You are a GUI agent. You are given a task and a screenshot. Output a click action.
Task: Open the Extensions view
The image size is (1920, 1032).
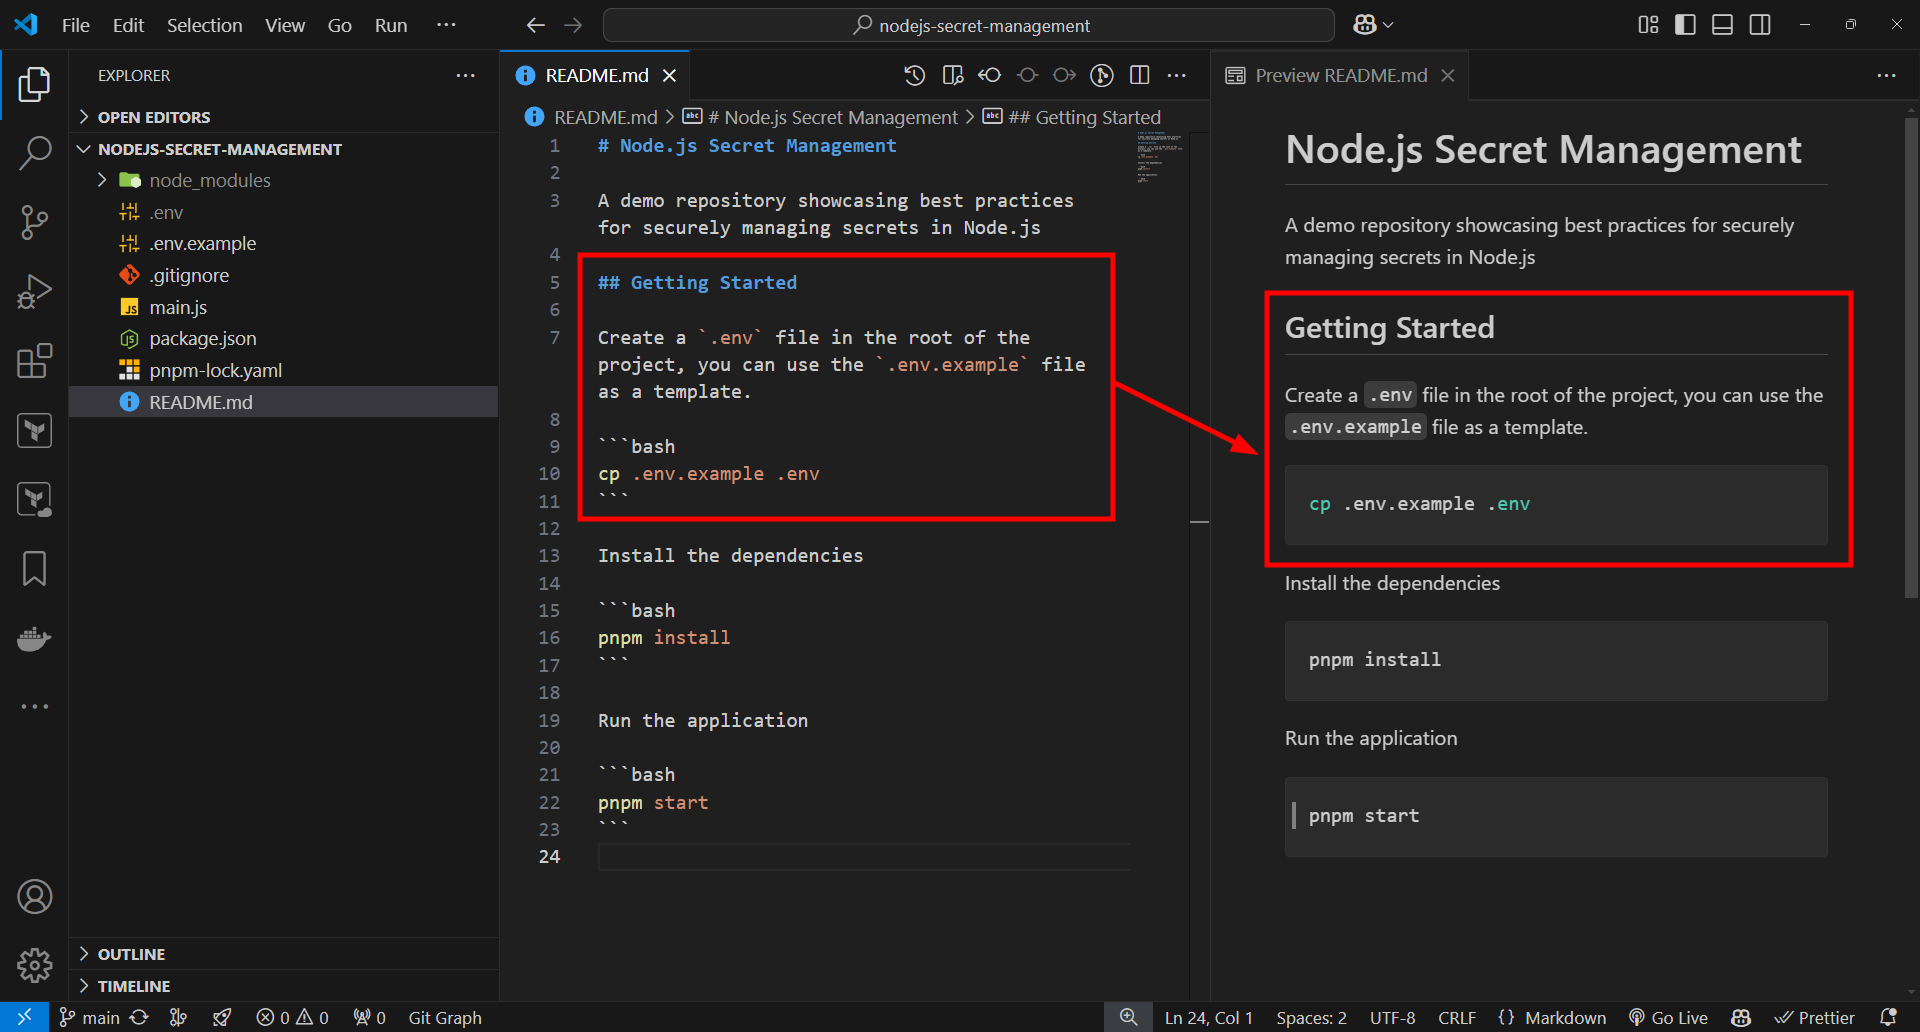click(35, 361)
